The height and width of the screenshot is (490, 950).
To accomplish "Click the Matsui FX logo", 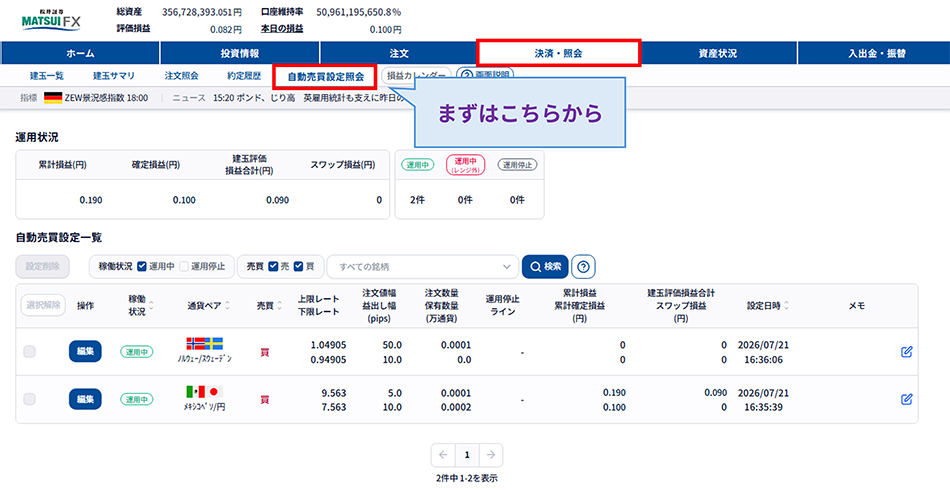I will 51,20.
